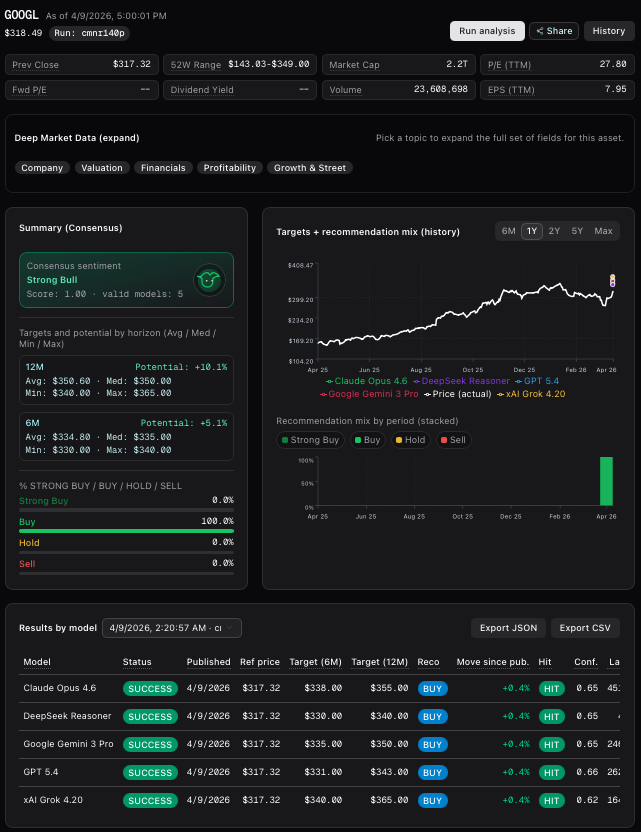641x832 pixels.
Task: Click the Run: cmnr140p badge
Action: pos(89,33)
